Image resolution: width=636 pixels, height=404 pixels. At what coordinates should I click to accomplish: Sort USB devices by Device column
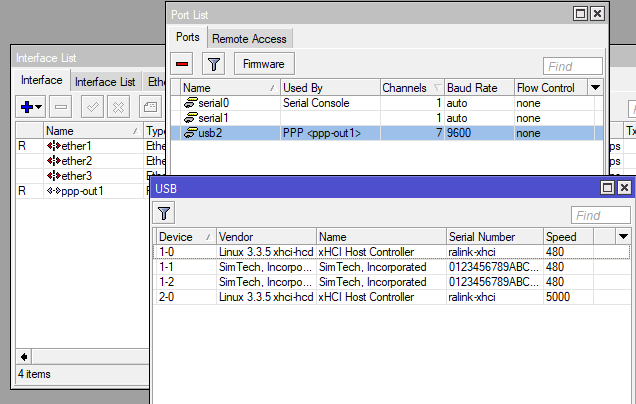(x=186, y=236)
